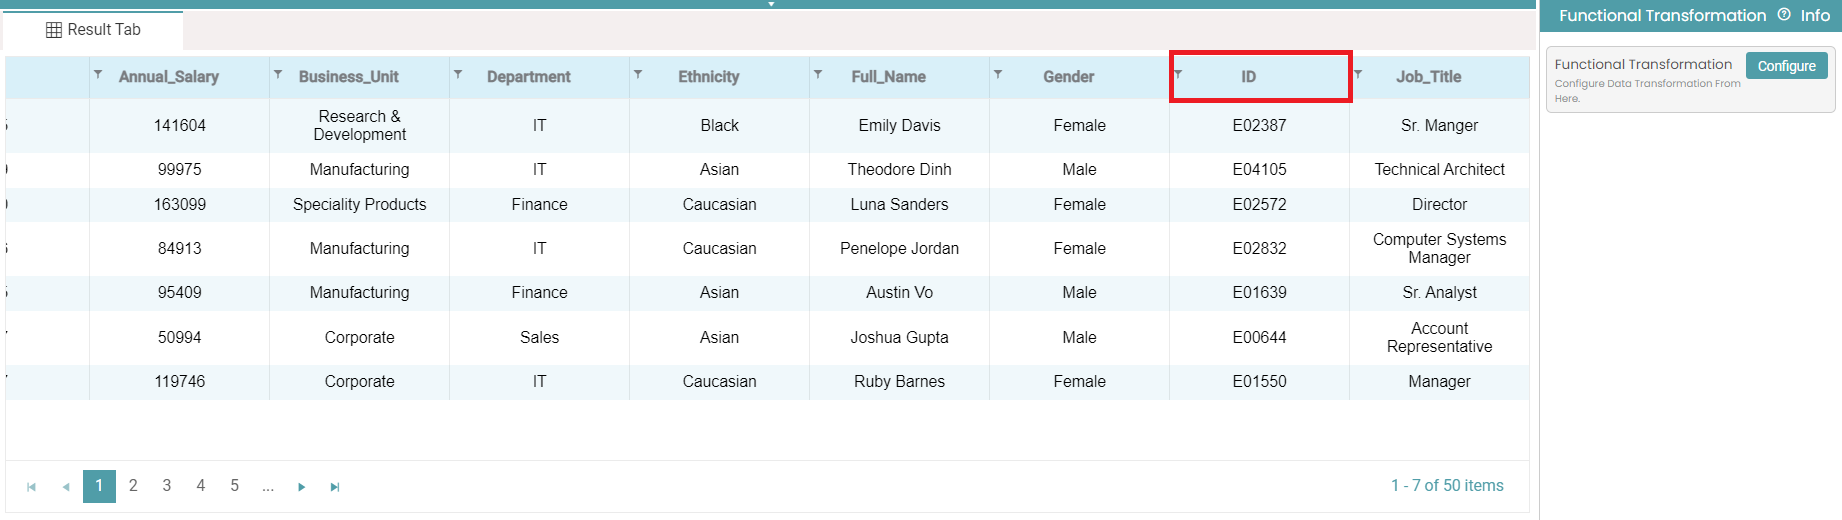
Task: Click the ID column filter icon
Action: click(1178, 75)
